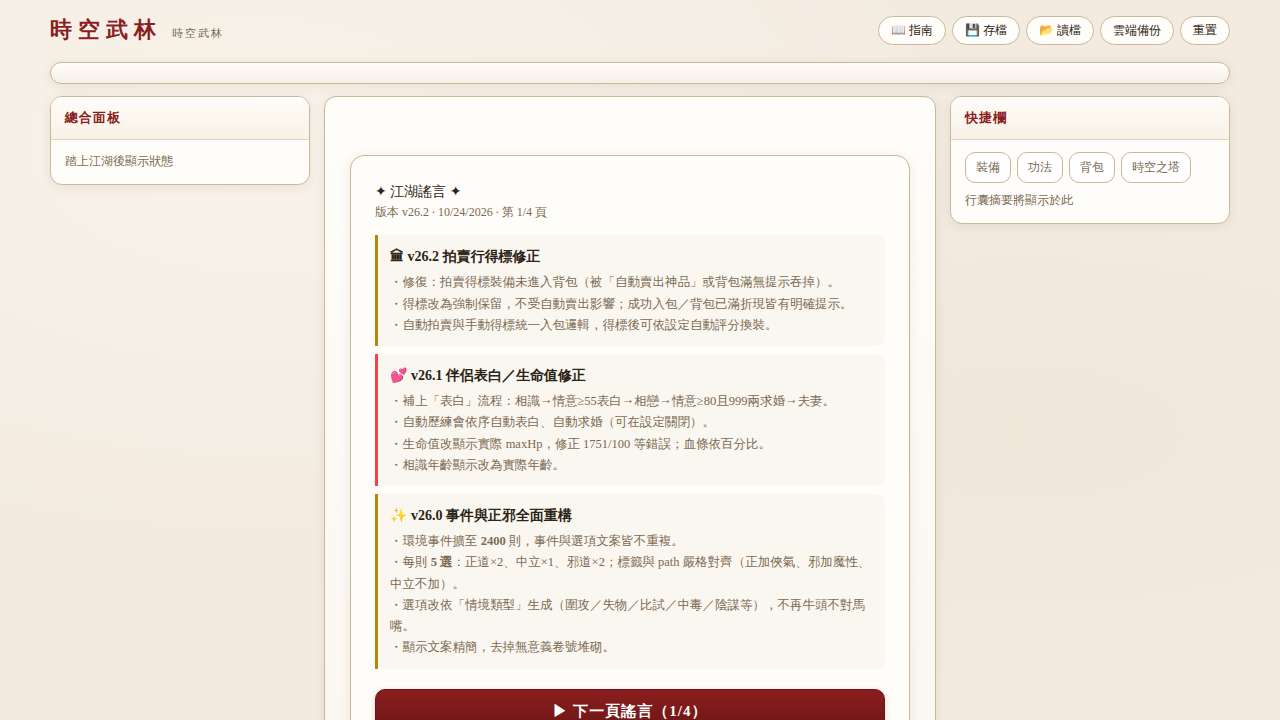Image resolution: width=1280 pixels, height=720 pixels.
Task: Open the 背包 backpack shortcut
Action: [x=1091, y=167]
